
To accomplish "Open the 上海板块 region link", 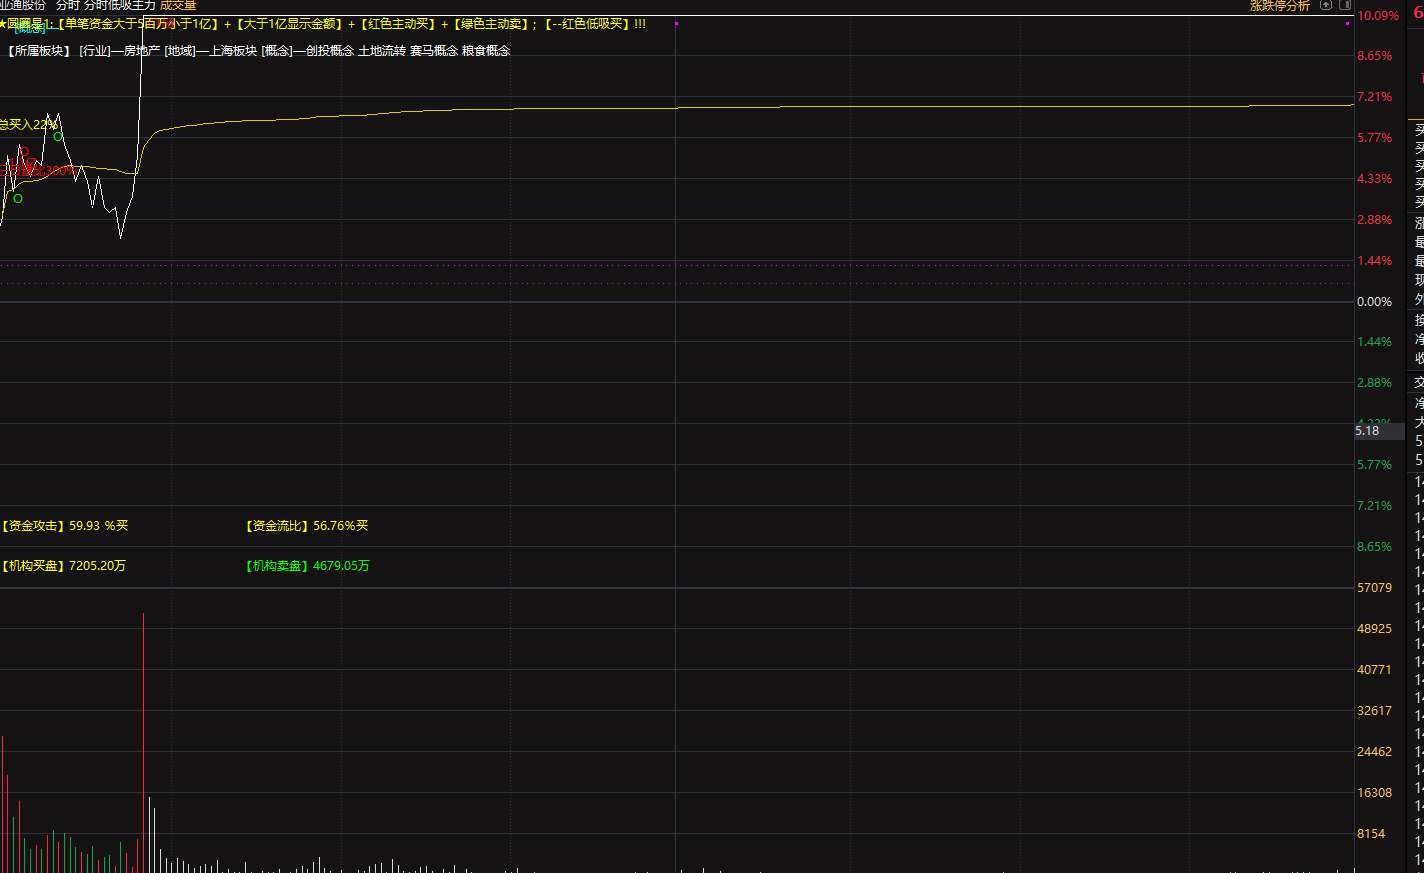I will [x=233, y=51].
